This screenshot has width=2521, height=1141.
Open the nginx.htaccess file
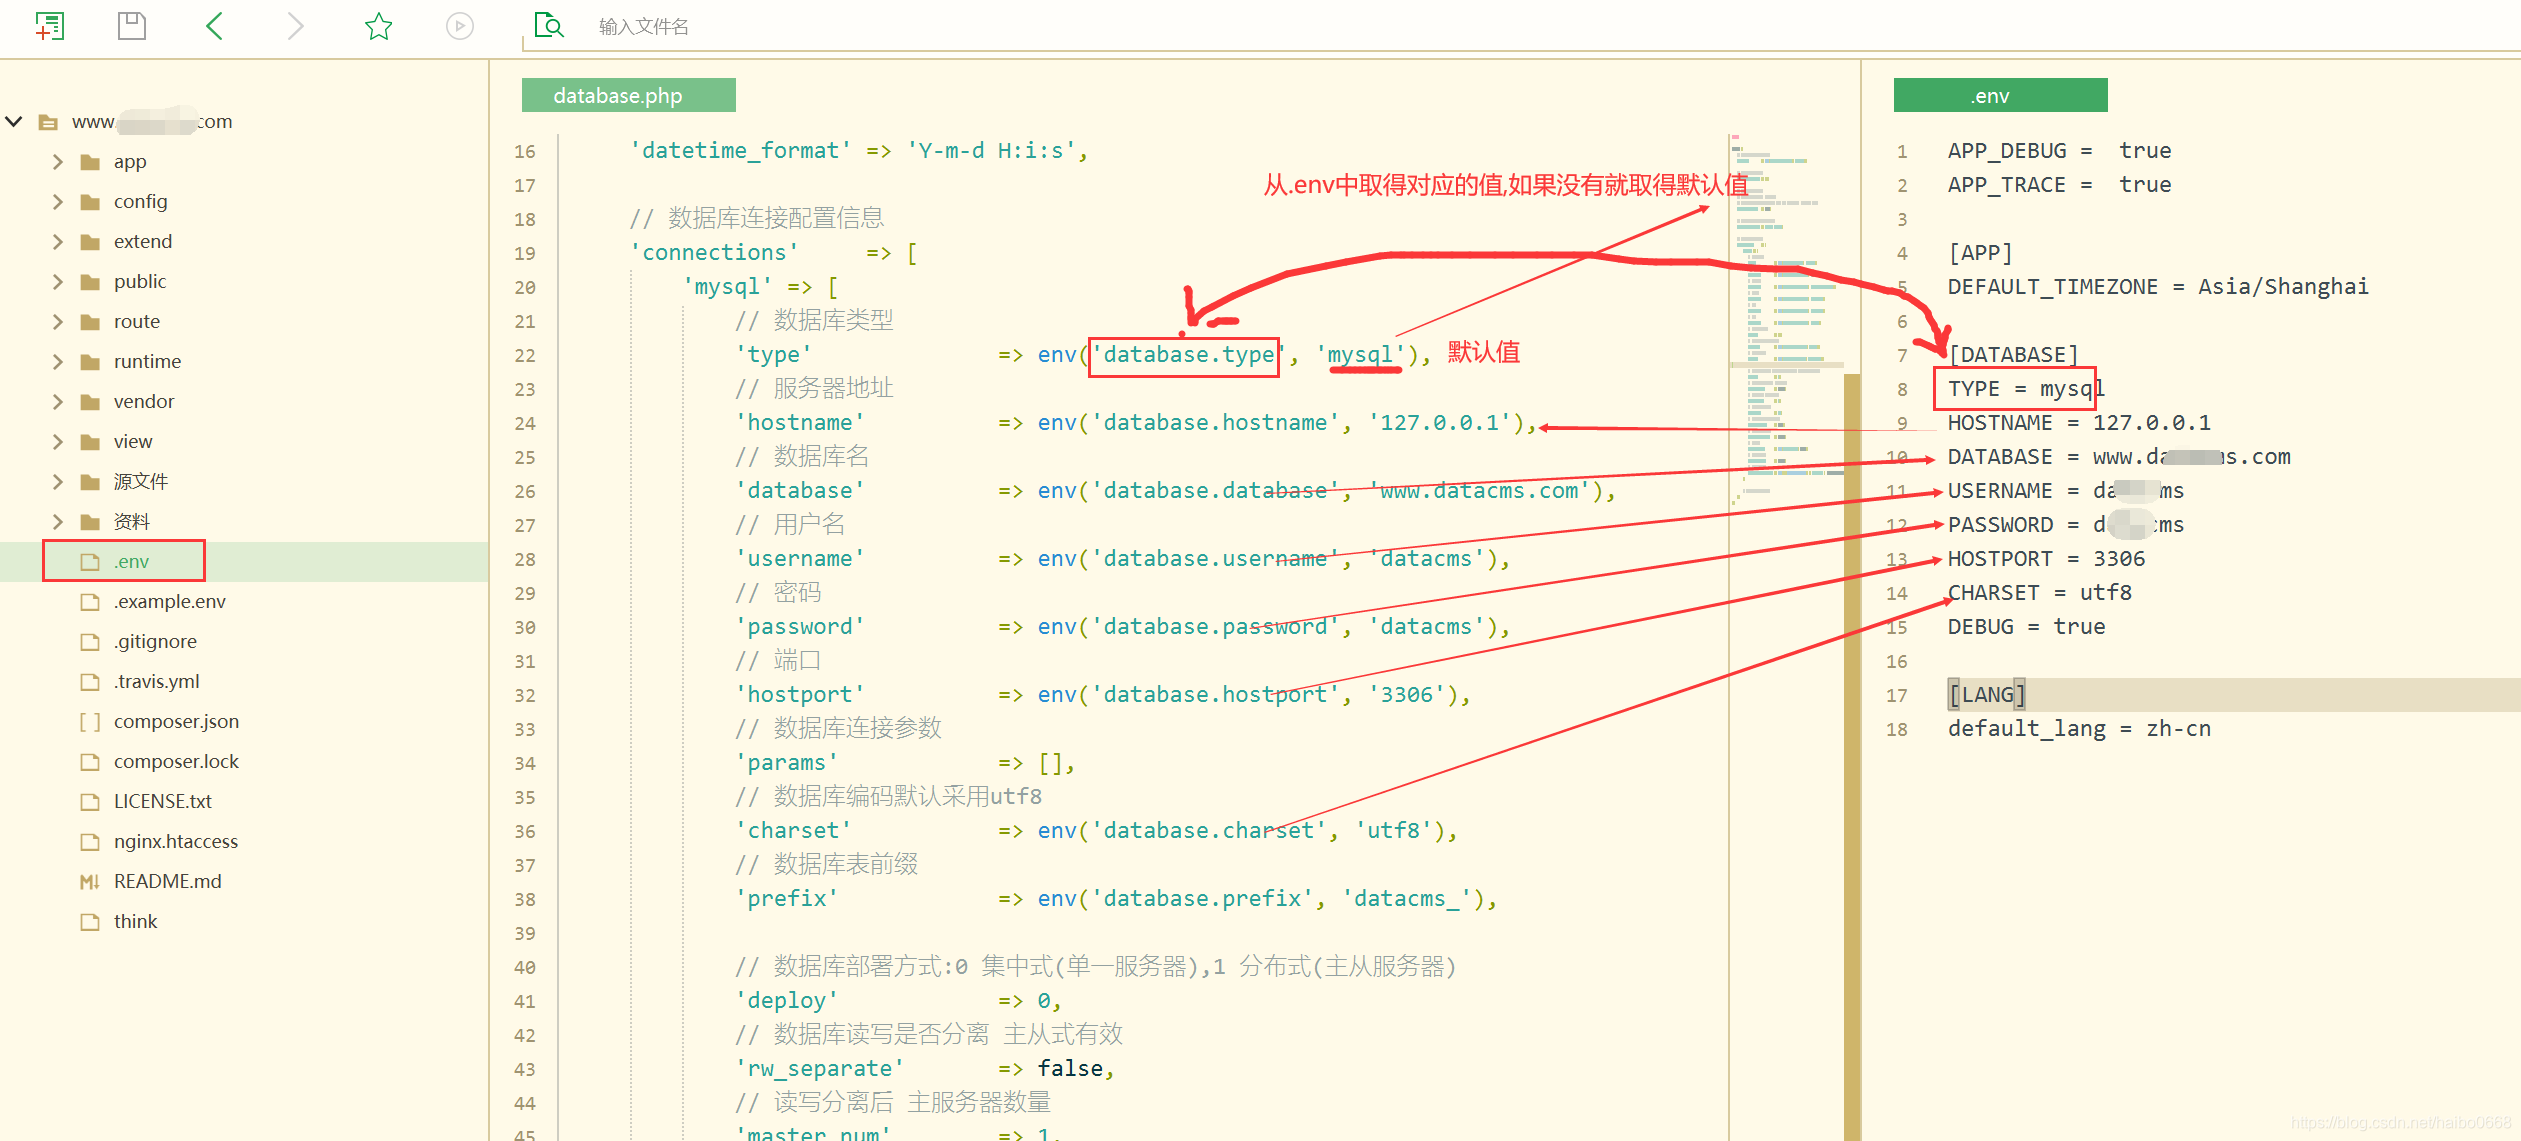click(x=176, y=841)
